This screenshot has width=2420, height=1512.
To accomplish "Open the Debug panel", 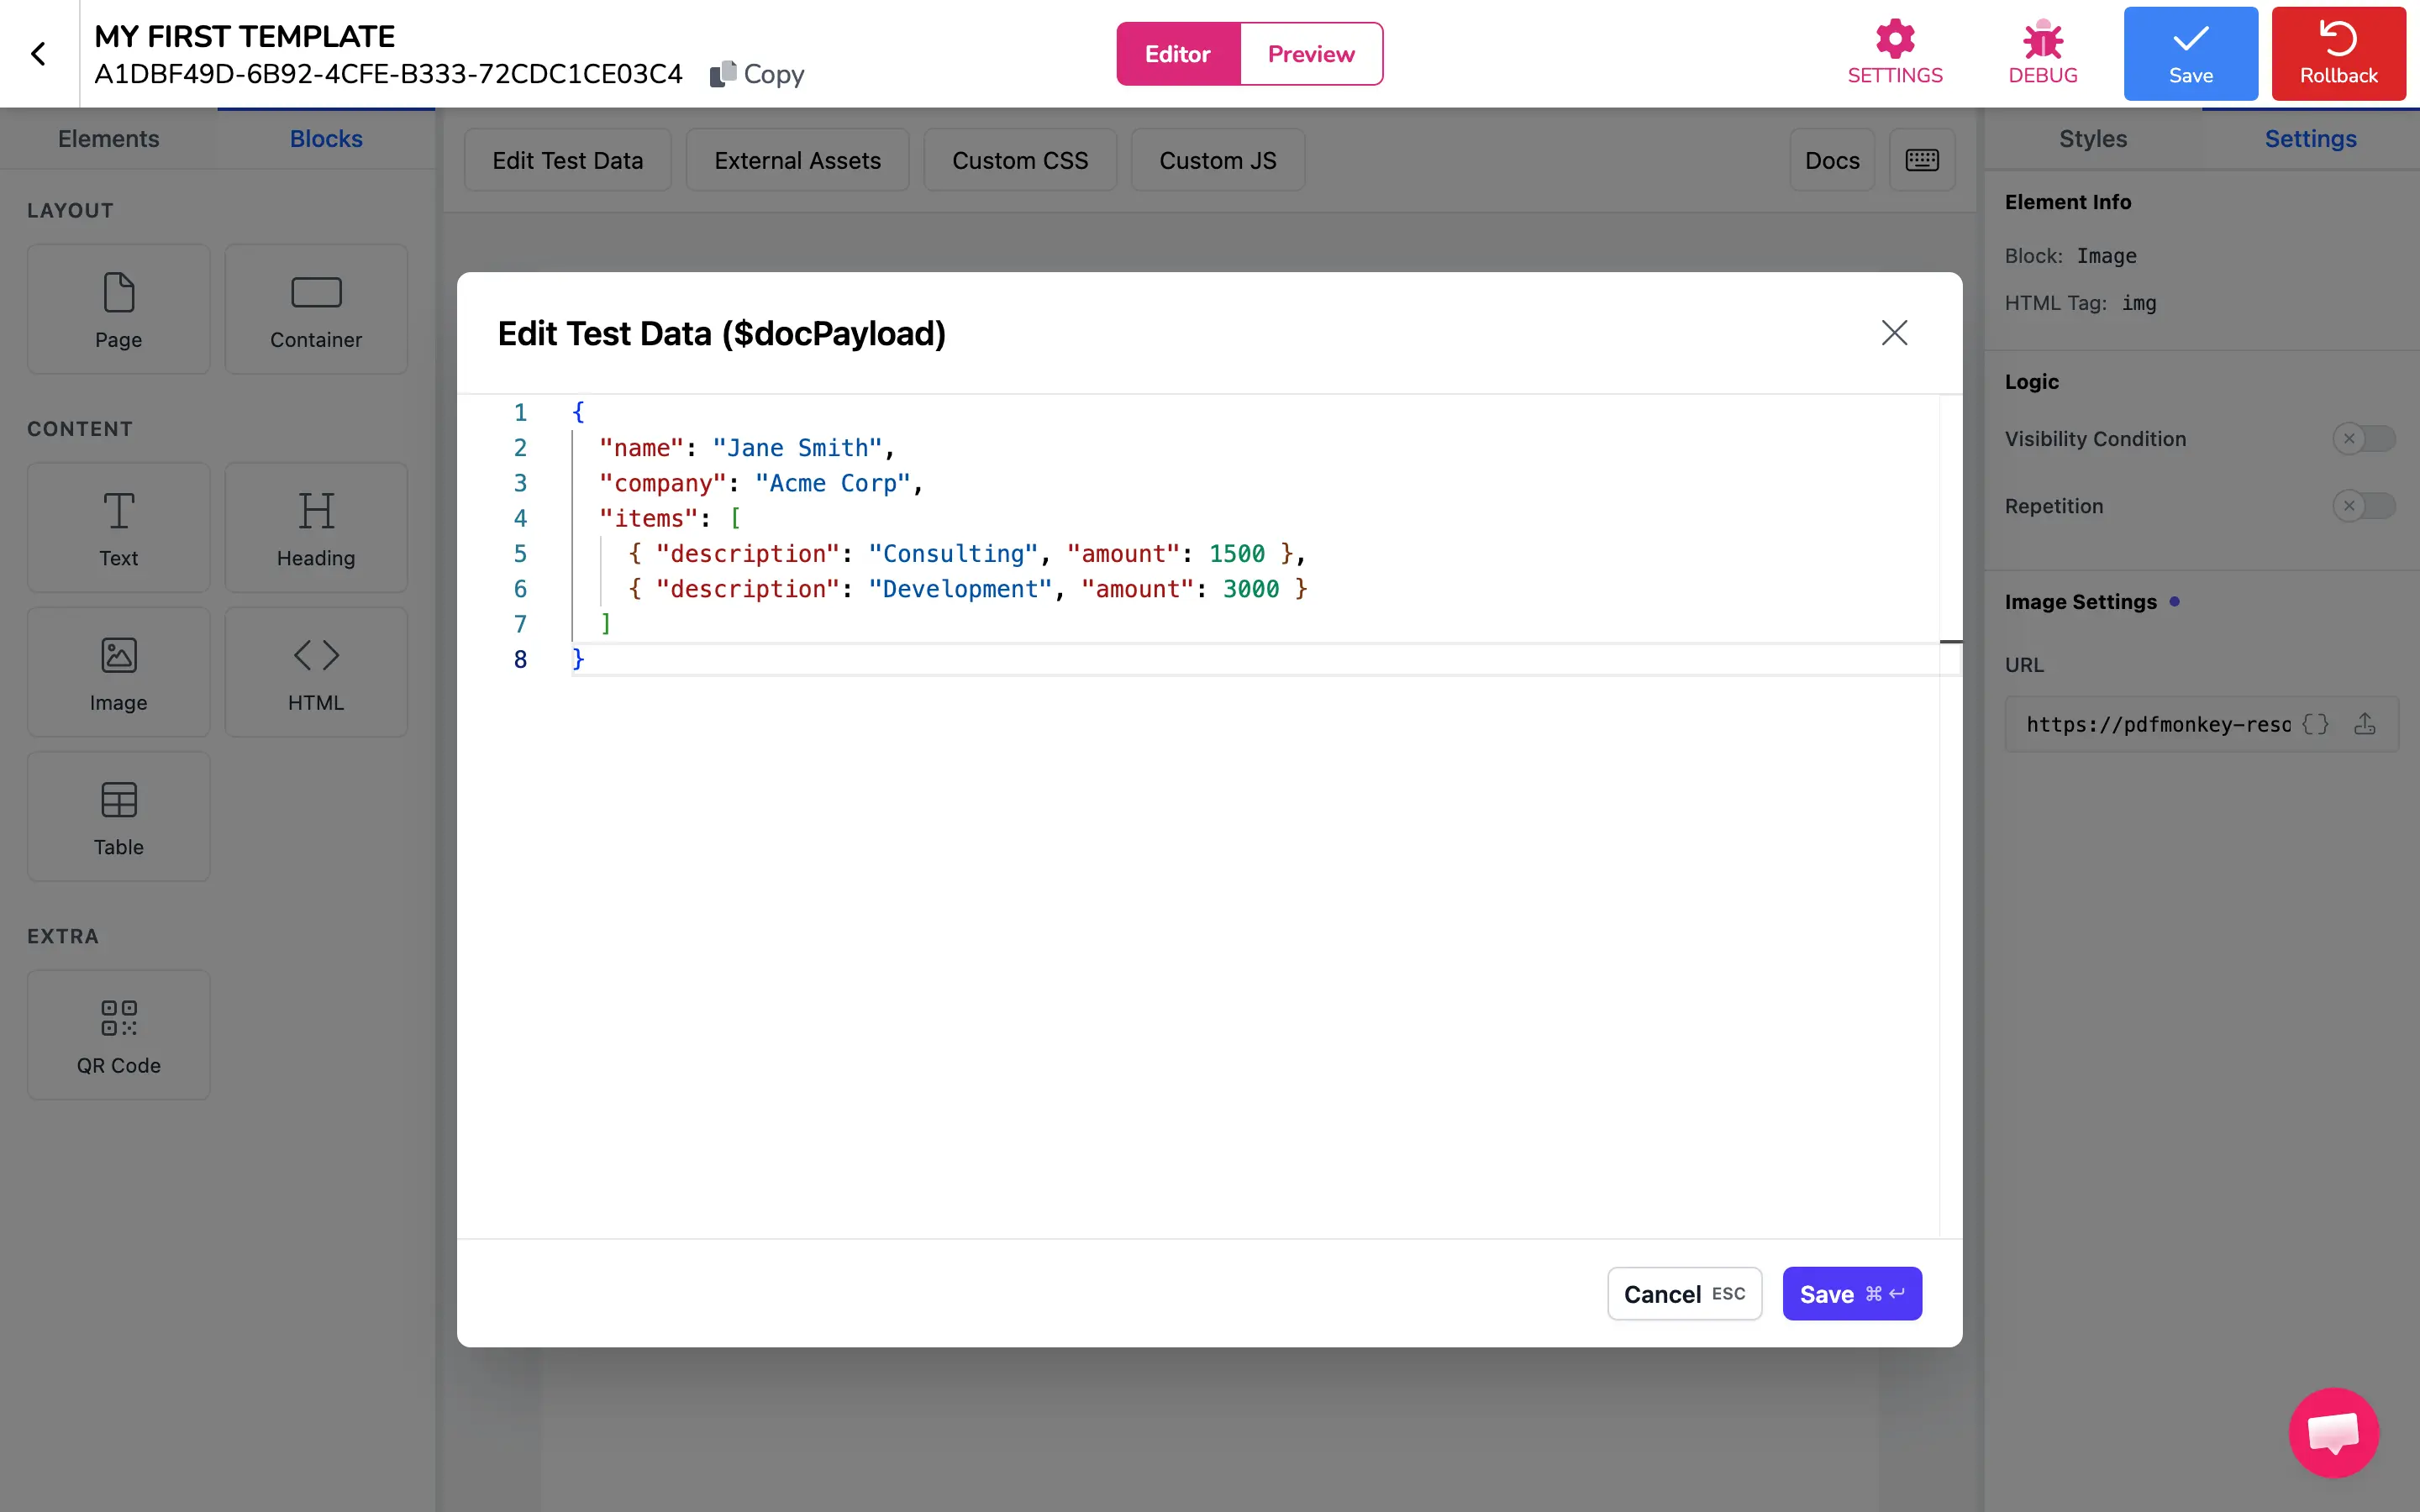I will point(2043,53).
